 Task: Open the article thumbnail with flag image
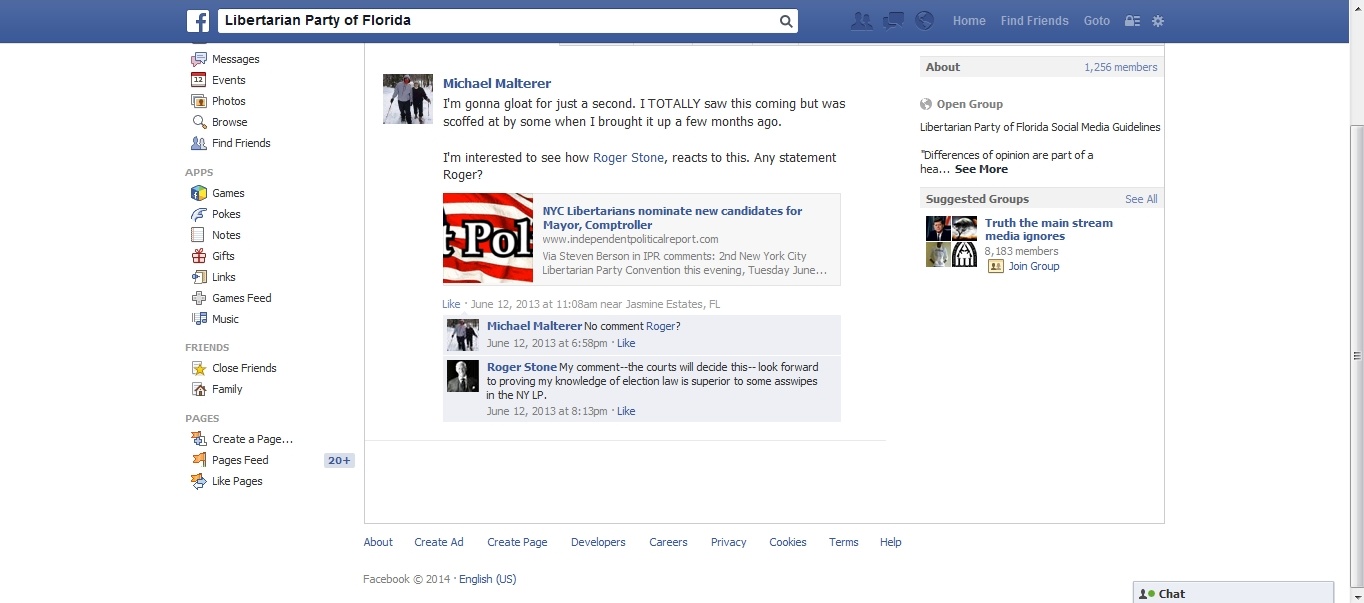tap(488, 239)
